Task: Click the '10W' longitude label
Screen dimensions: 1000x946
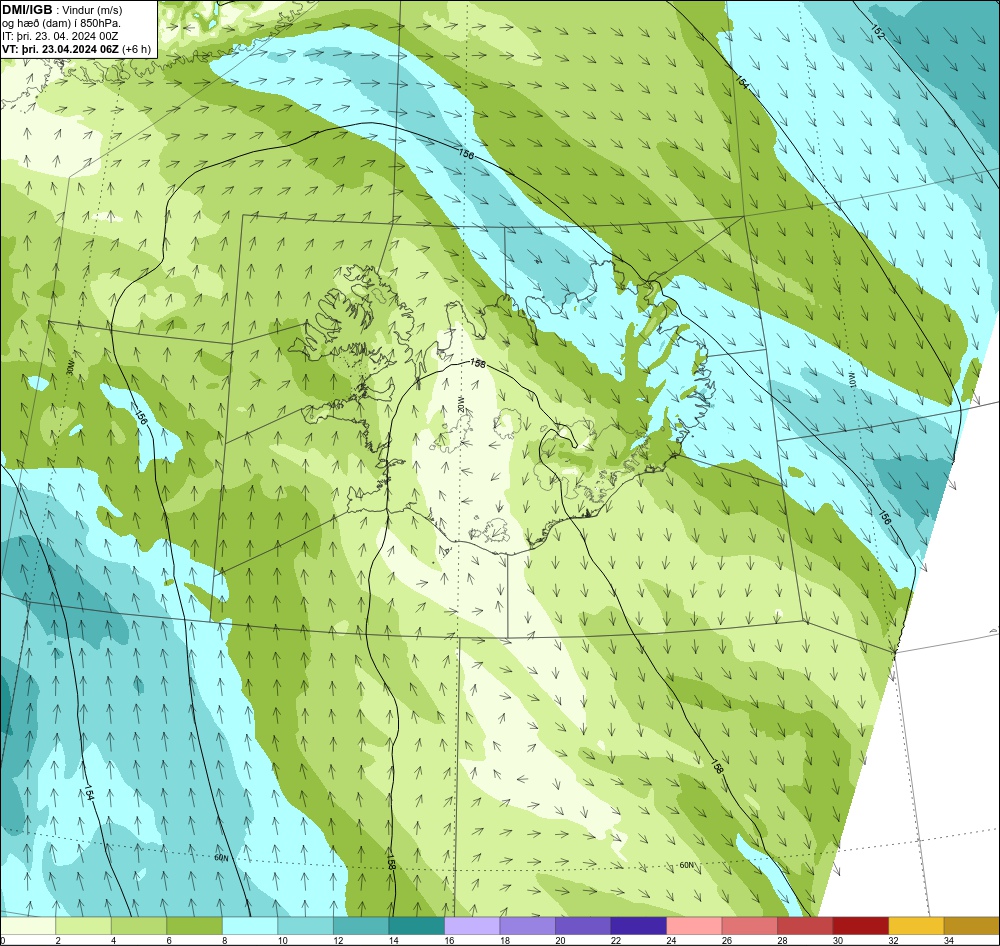Action: [851, 379]
